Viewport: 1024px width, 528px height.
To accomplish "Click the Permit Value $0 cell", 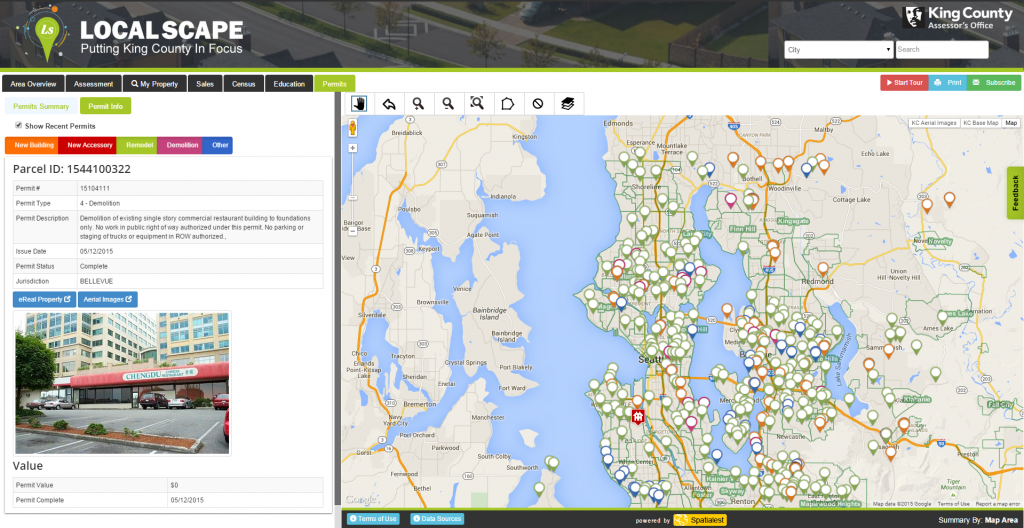I will (x=245, y=485).
